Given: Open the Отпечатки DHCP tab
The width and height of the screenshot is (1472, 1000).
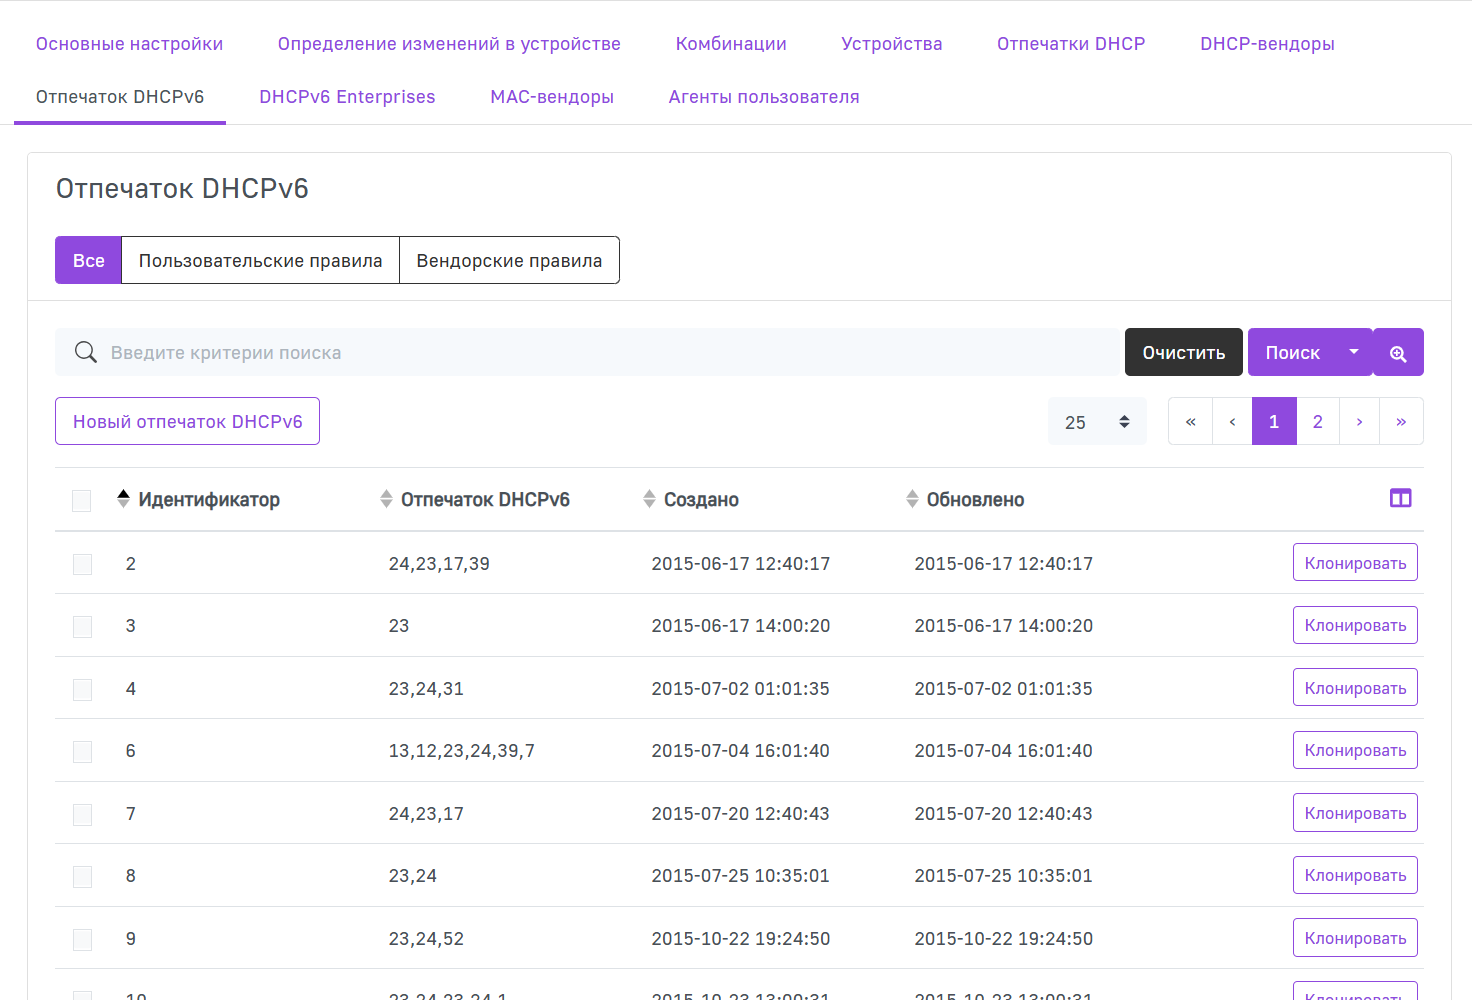Looking at the screenshot, I should pyautogui.click(x=1070, y=44).
